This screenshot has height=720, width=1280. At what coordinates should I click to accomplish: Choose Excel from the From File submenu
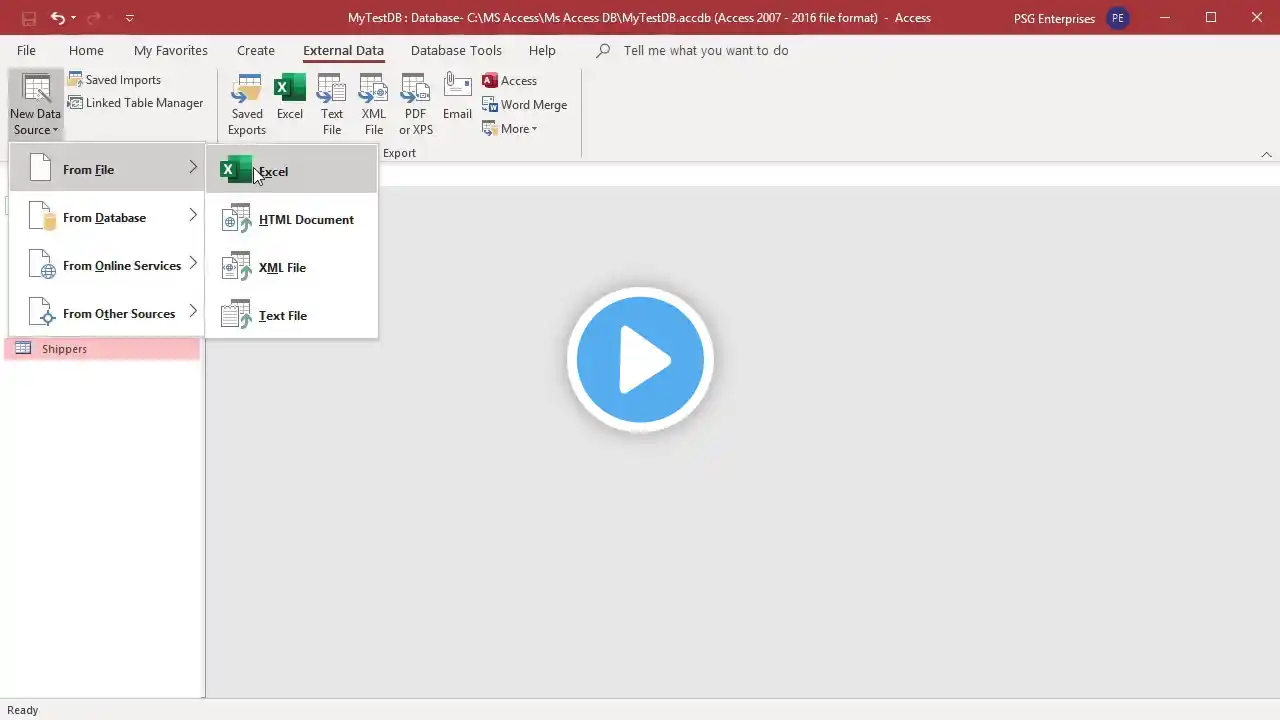tap(292, 171)
